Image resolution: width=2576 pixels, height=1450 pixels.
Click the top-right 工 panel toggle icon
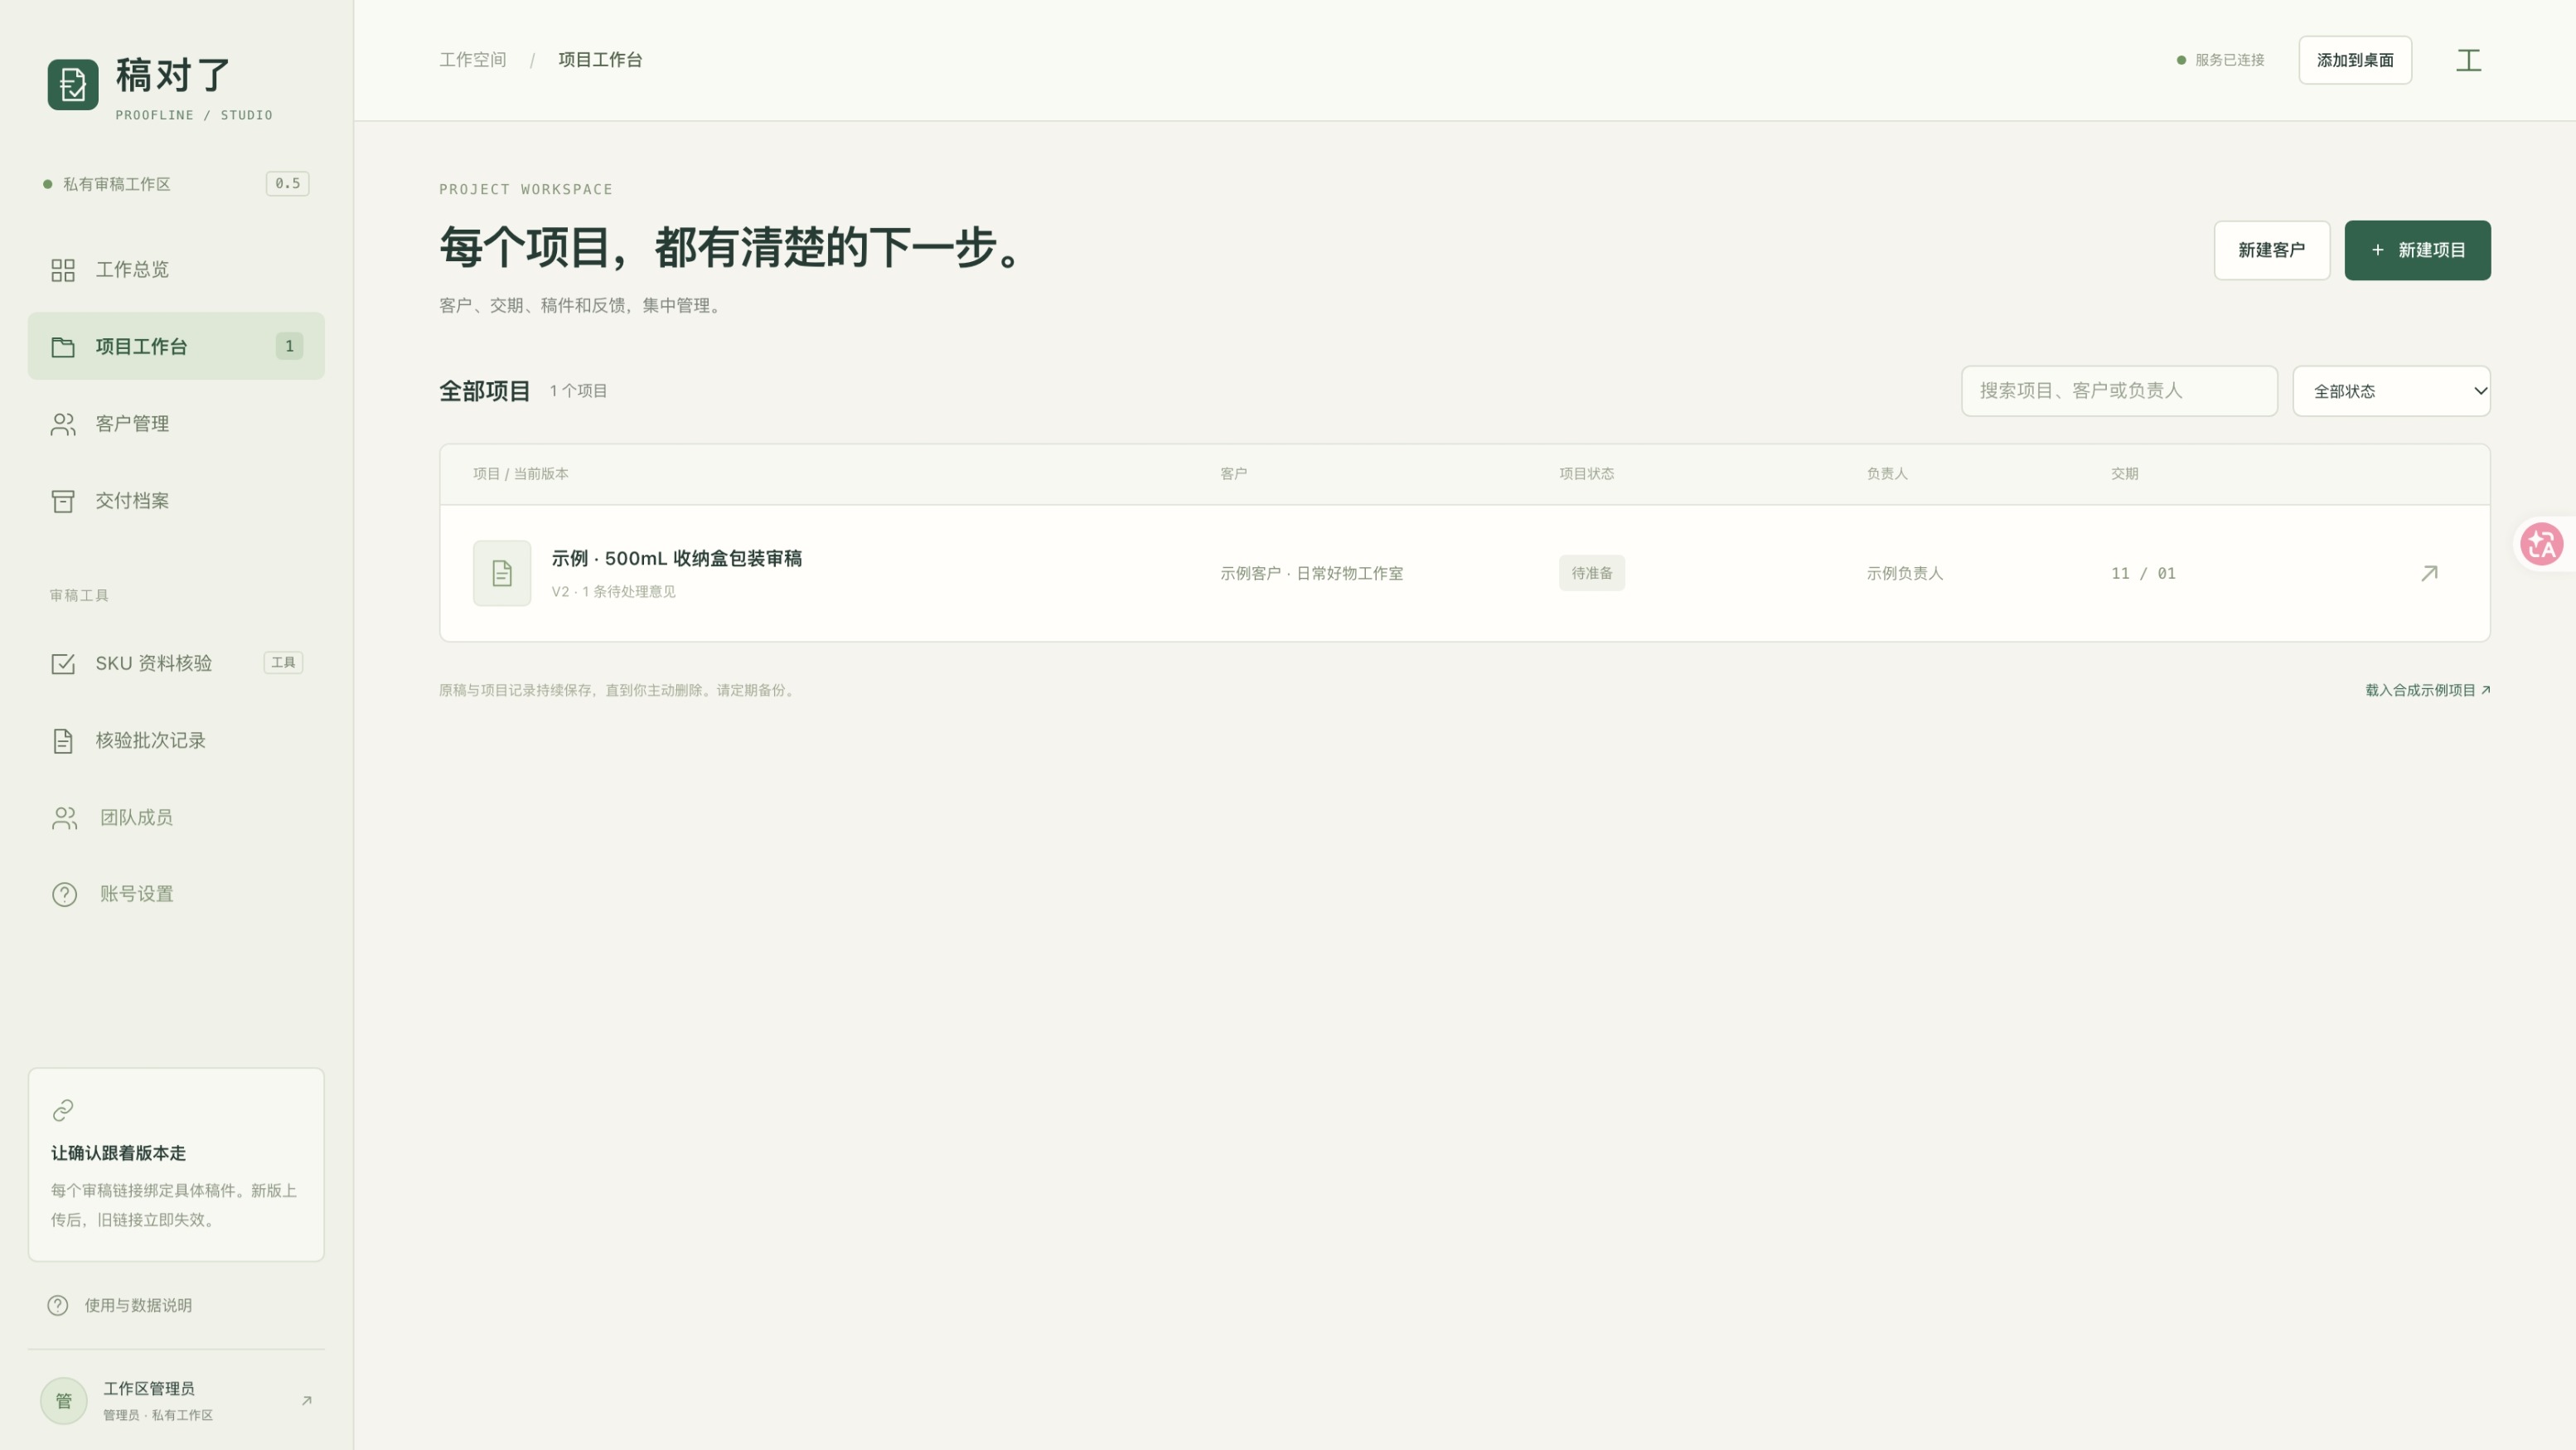[x=2468, y=60]
